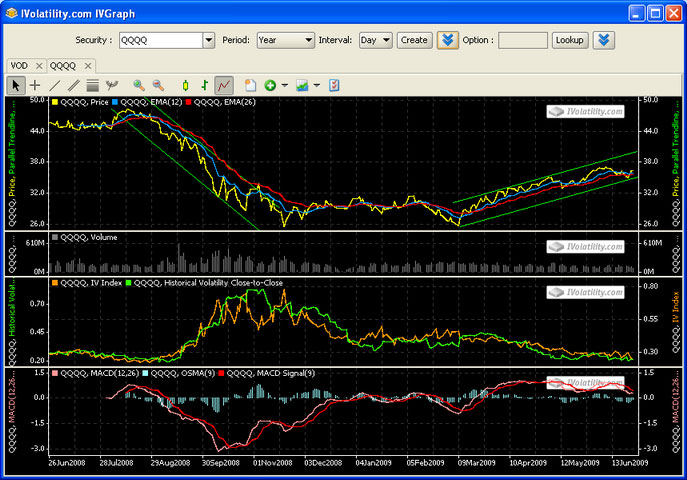This screenshot has height=480, width=687.
Task: Open the Interval dropdown showing Day
Action: tap(375, 40)
